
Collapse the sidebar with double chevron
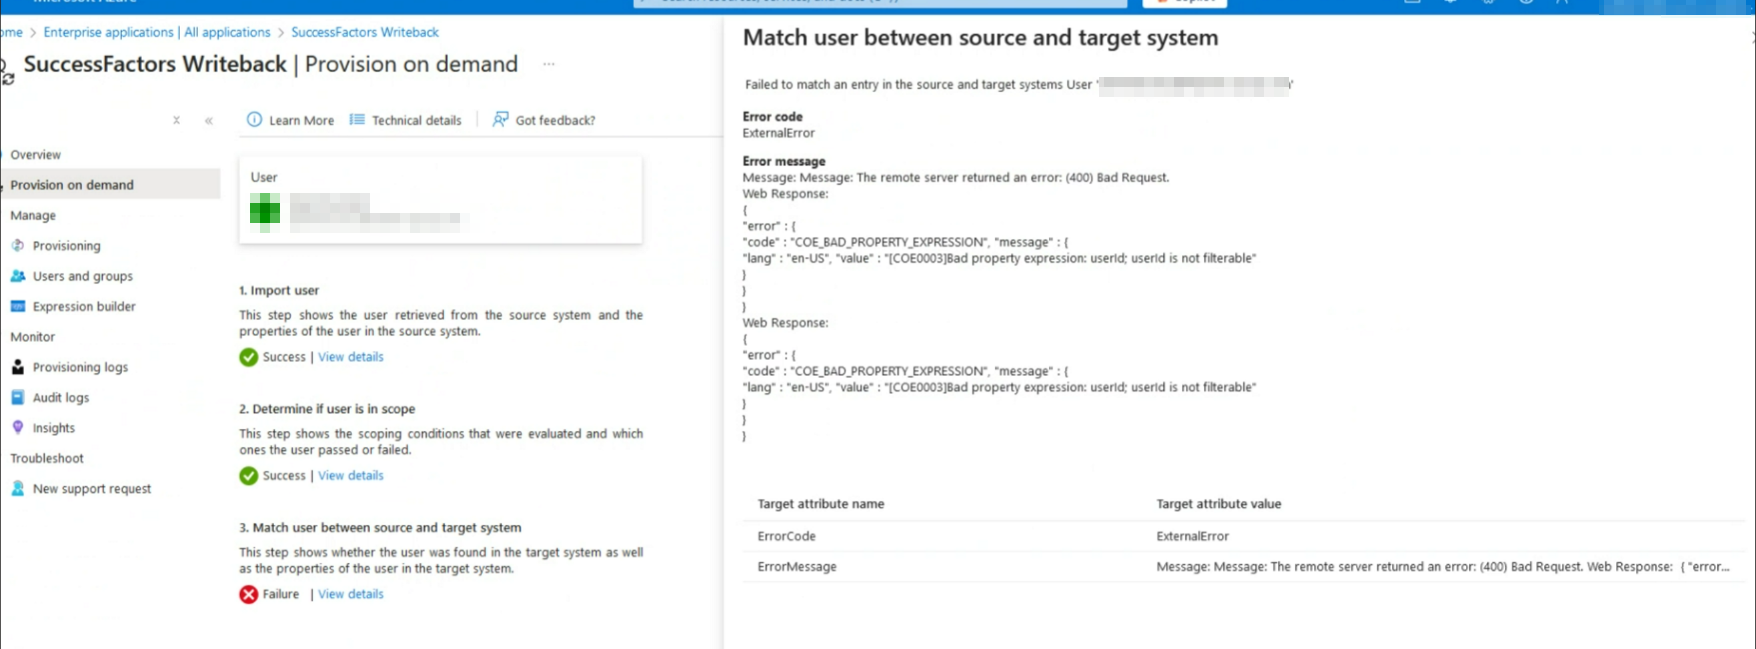pyautogui.click(x=209, y=120)
